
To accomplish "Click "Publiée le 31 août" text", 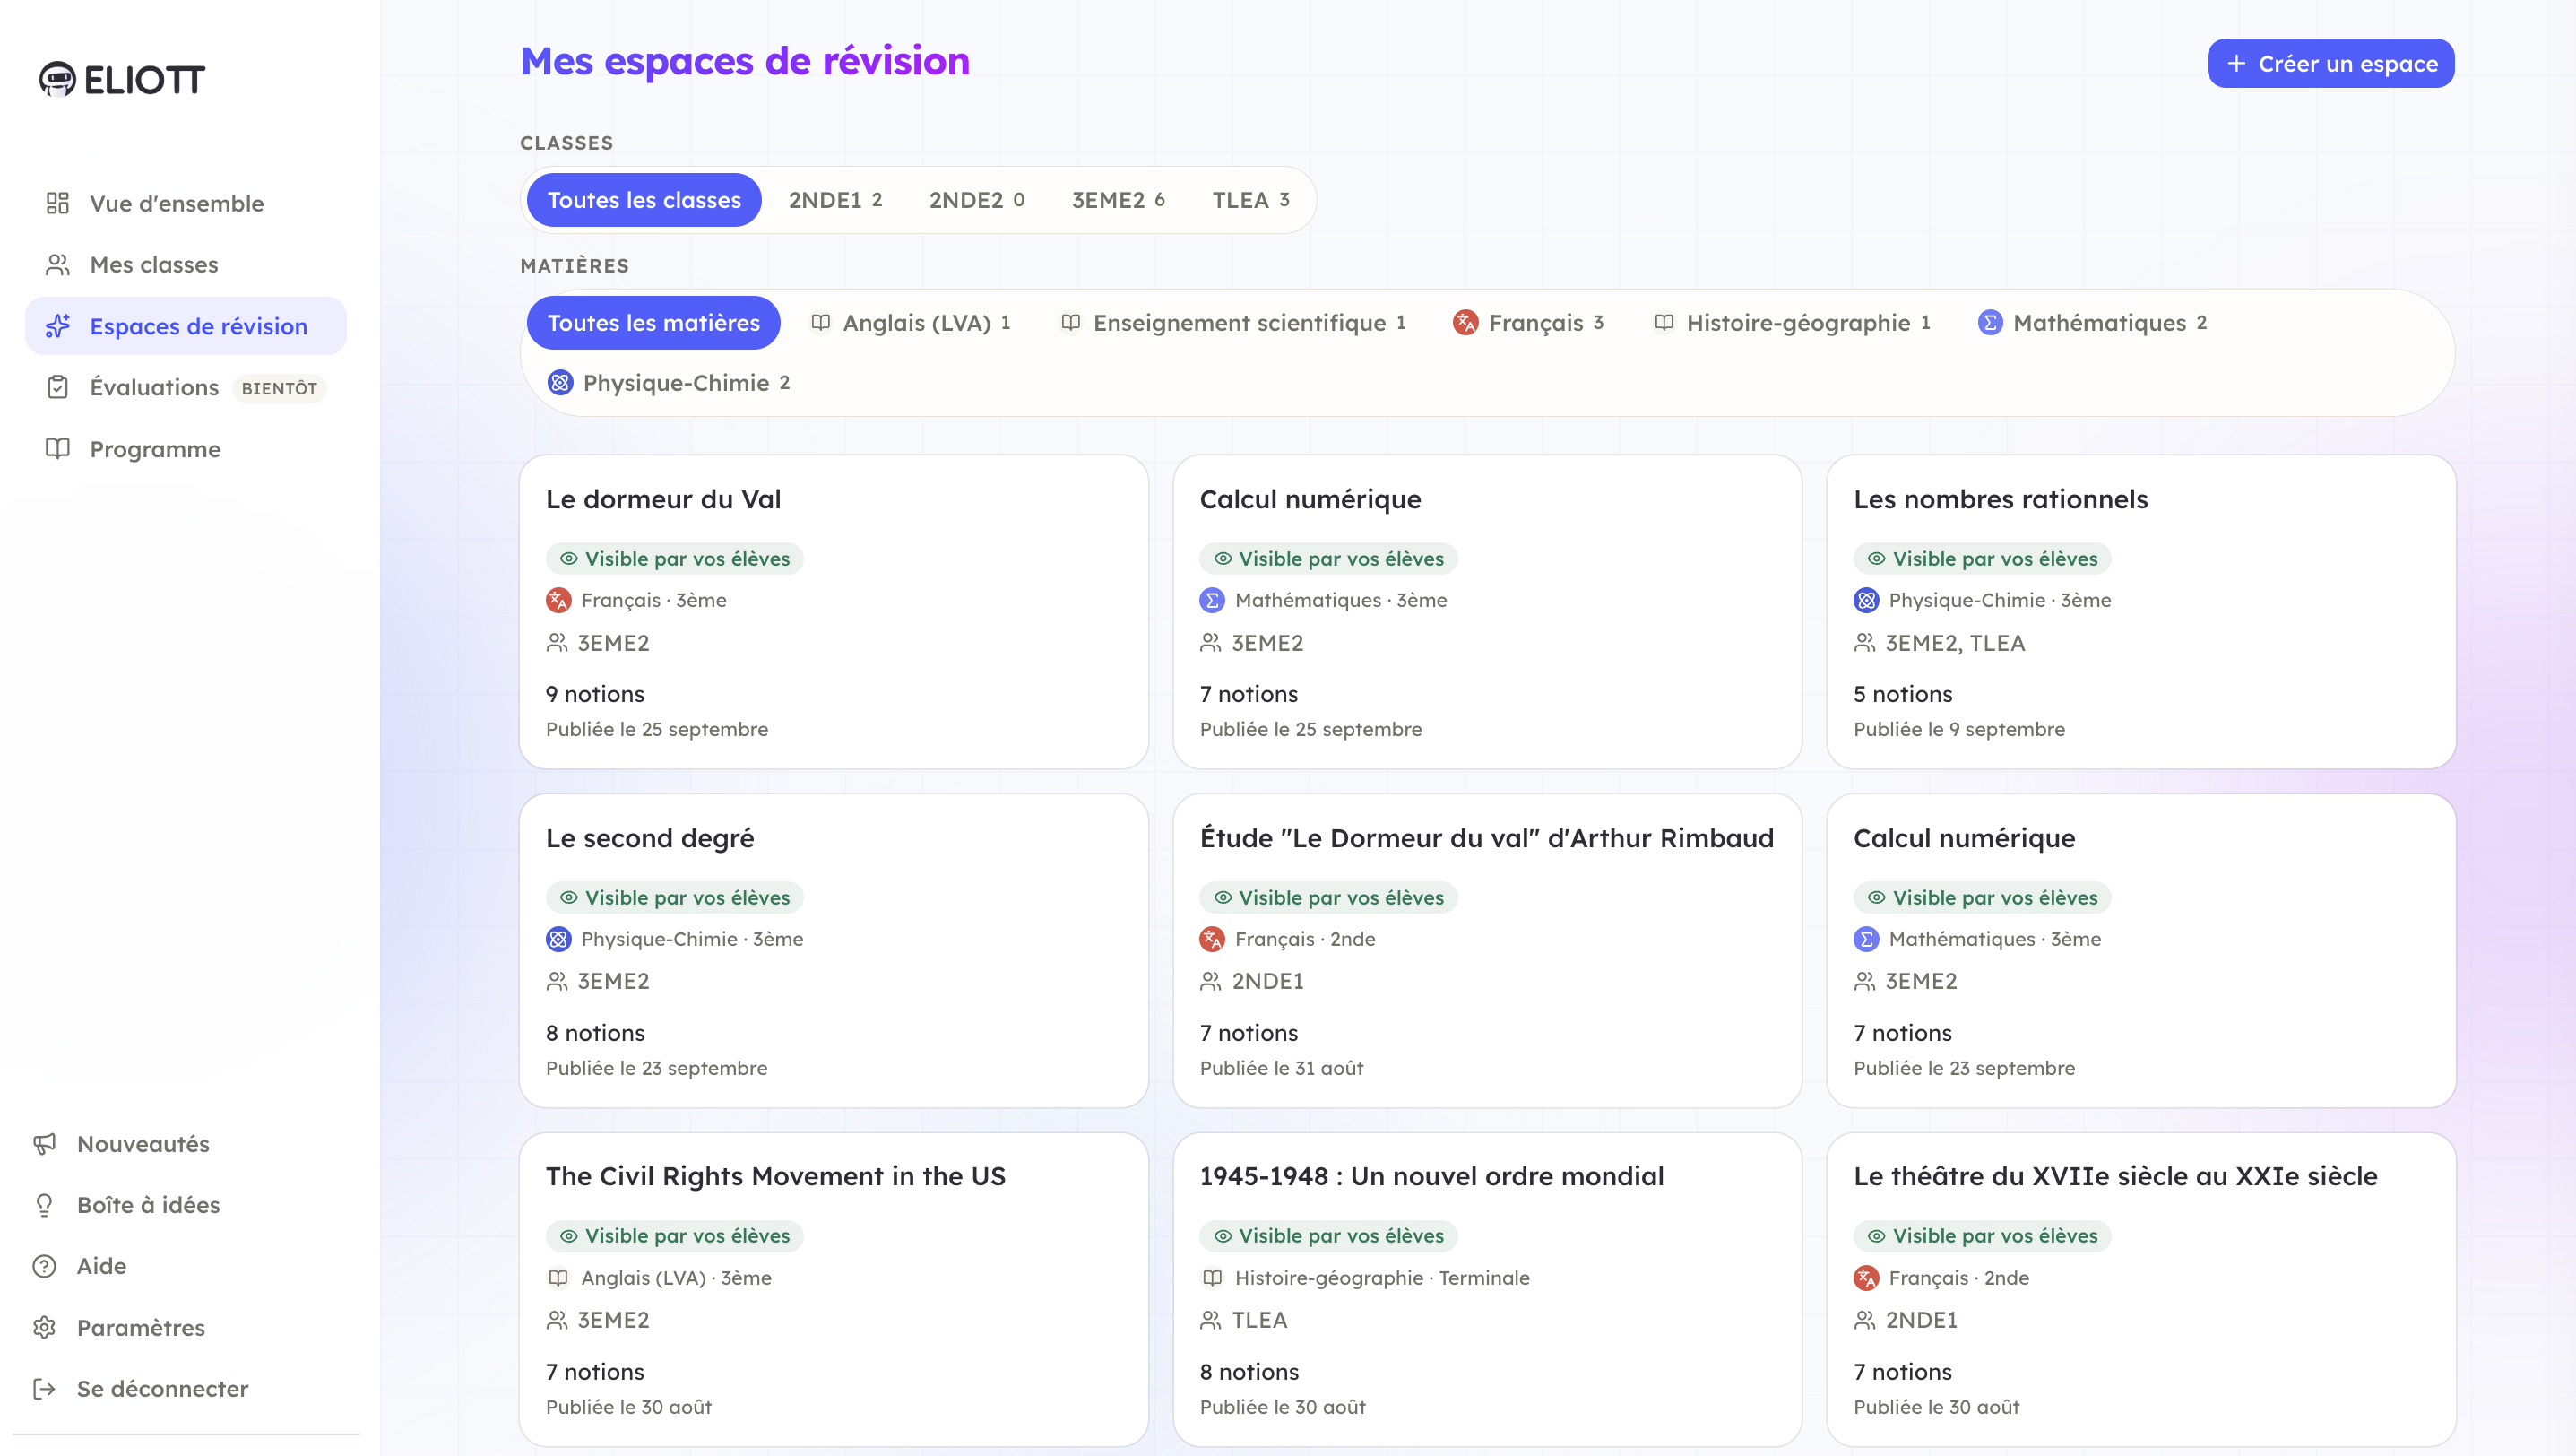I will tap(1282, 1068).
